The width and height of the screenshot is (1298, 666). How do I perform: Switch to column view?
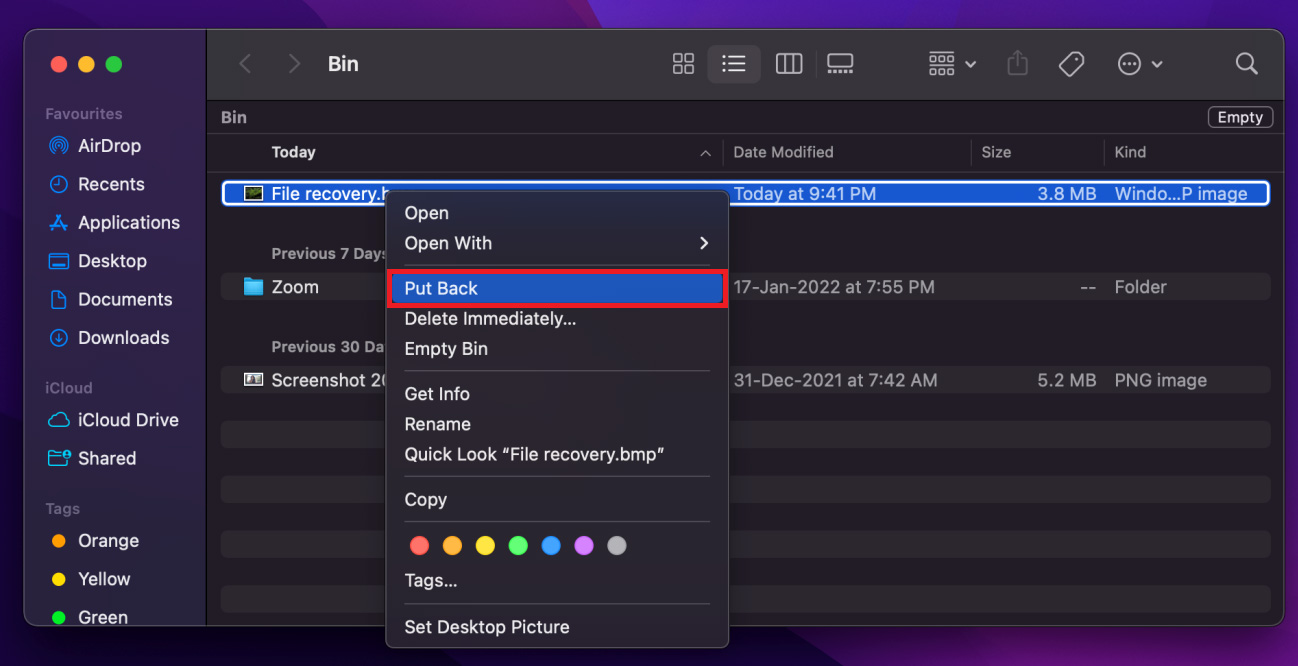click(x=789, y=63)
